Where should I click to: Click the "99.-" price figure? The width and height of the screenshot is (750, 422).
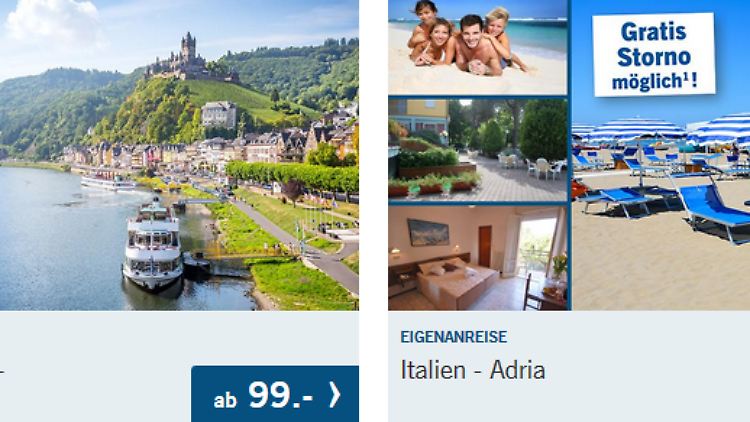[x=280, y=395]
